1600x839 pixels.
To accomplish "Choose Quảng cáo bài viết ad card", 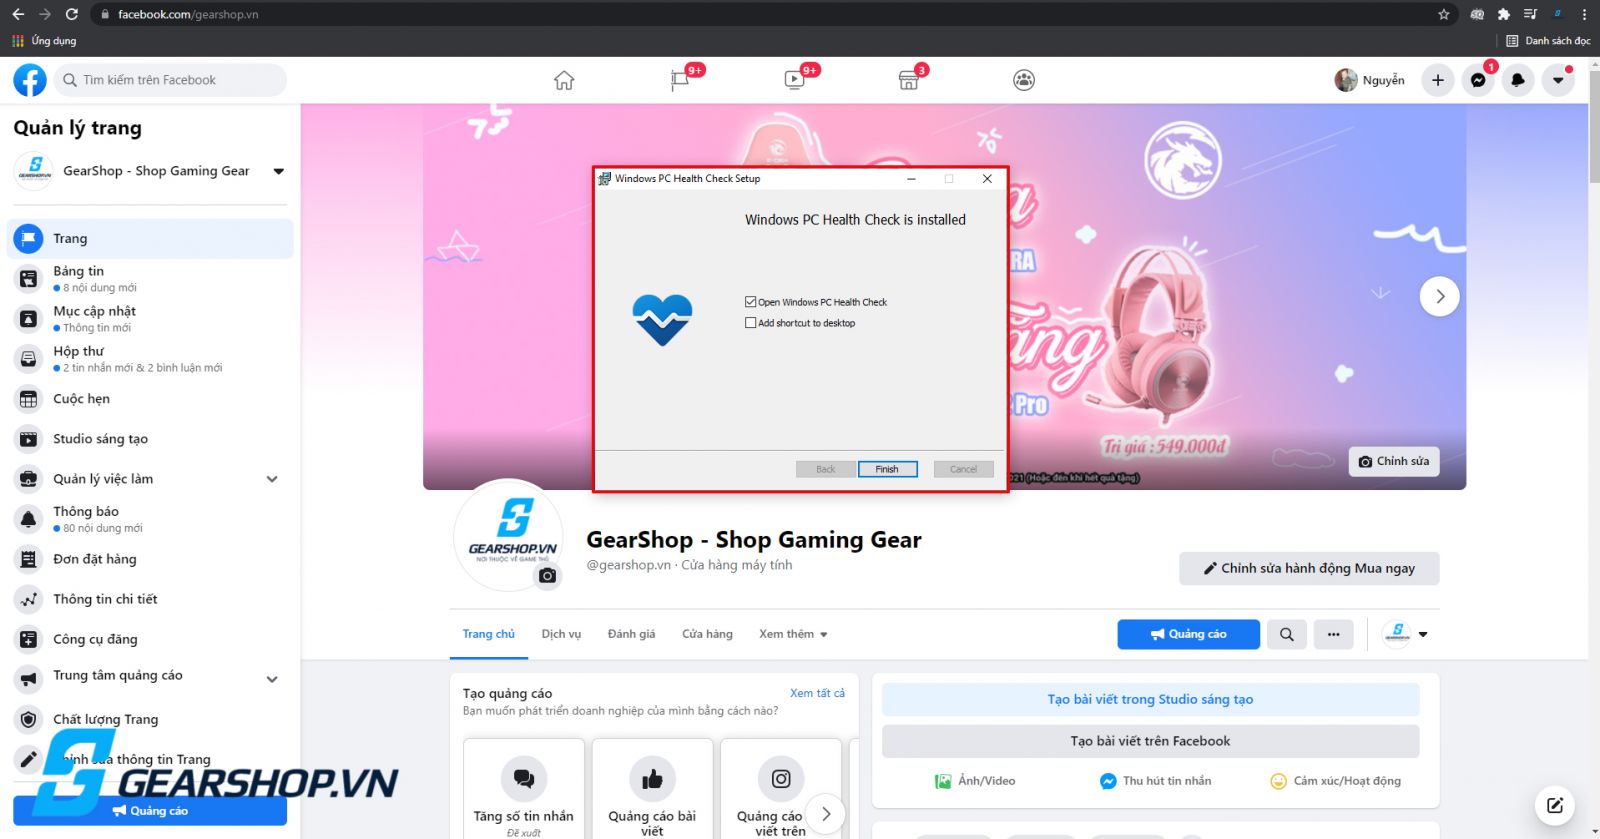I will coord(652,789).
